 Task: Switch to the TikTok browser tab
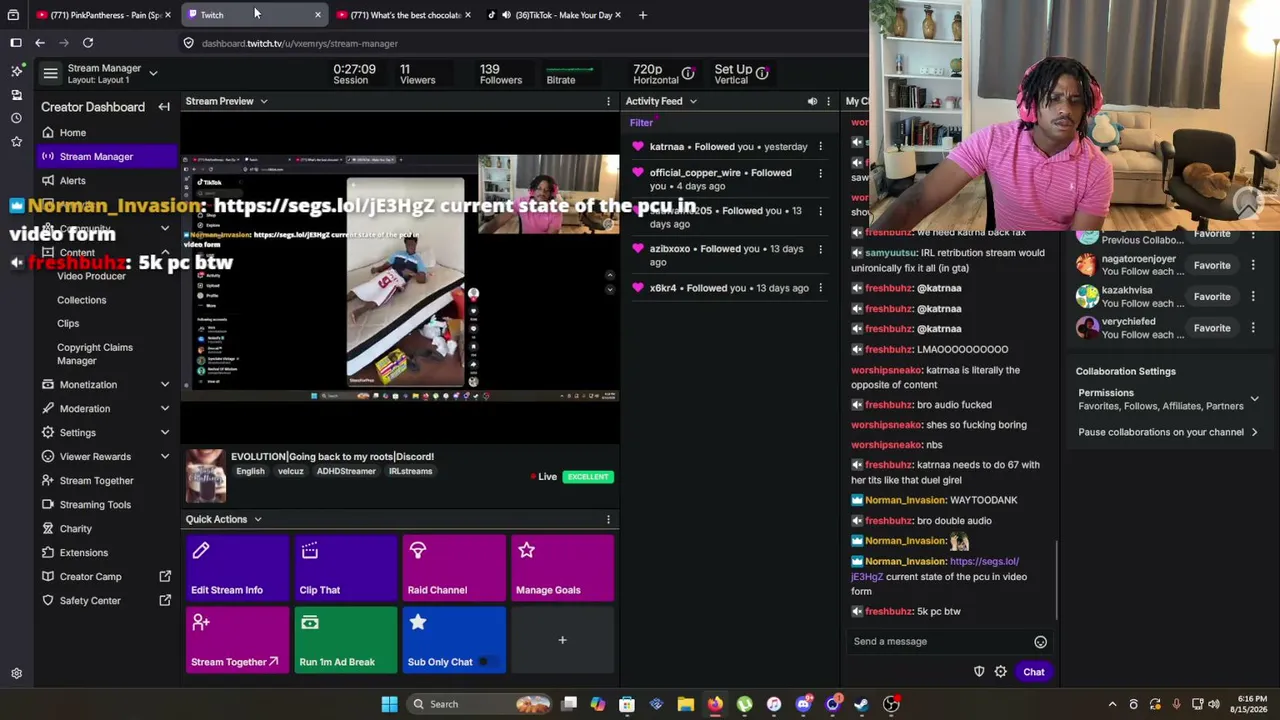click(554, 15)
